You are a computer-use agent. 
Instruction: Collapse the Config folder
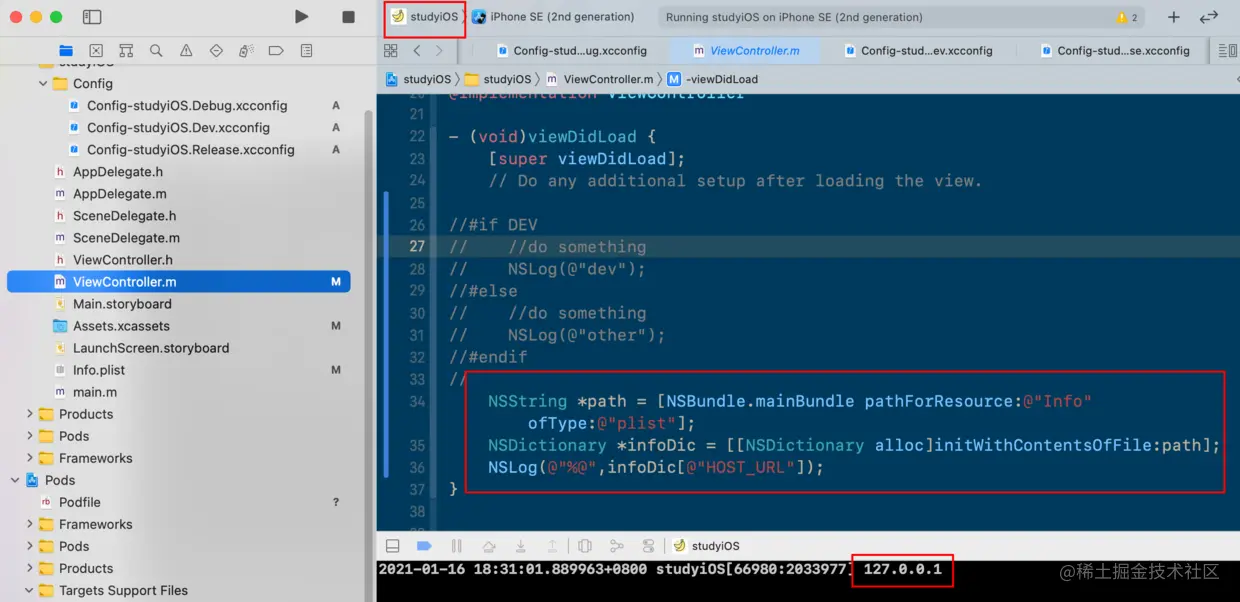[43, 84]
